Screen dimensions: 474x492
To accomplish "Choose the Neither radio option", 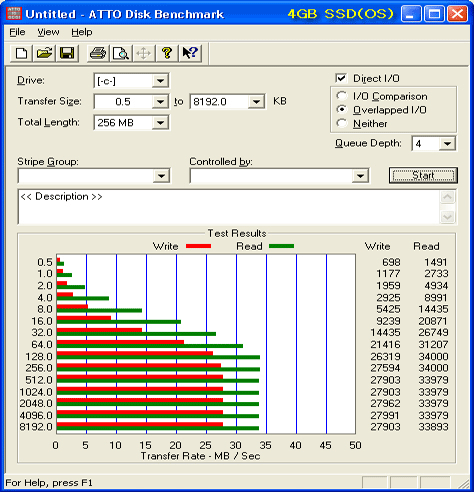I will pos(342,123).
